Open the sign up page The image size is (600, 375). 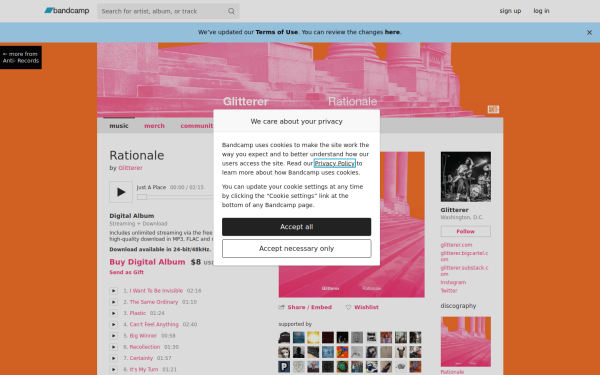tap(510, 11)
